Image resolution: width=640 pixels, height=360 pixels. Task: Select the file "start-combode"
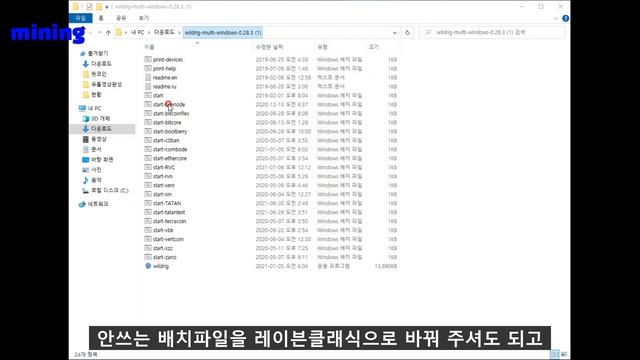coord(170,149)
